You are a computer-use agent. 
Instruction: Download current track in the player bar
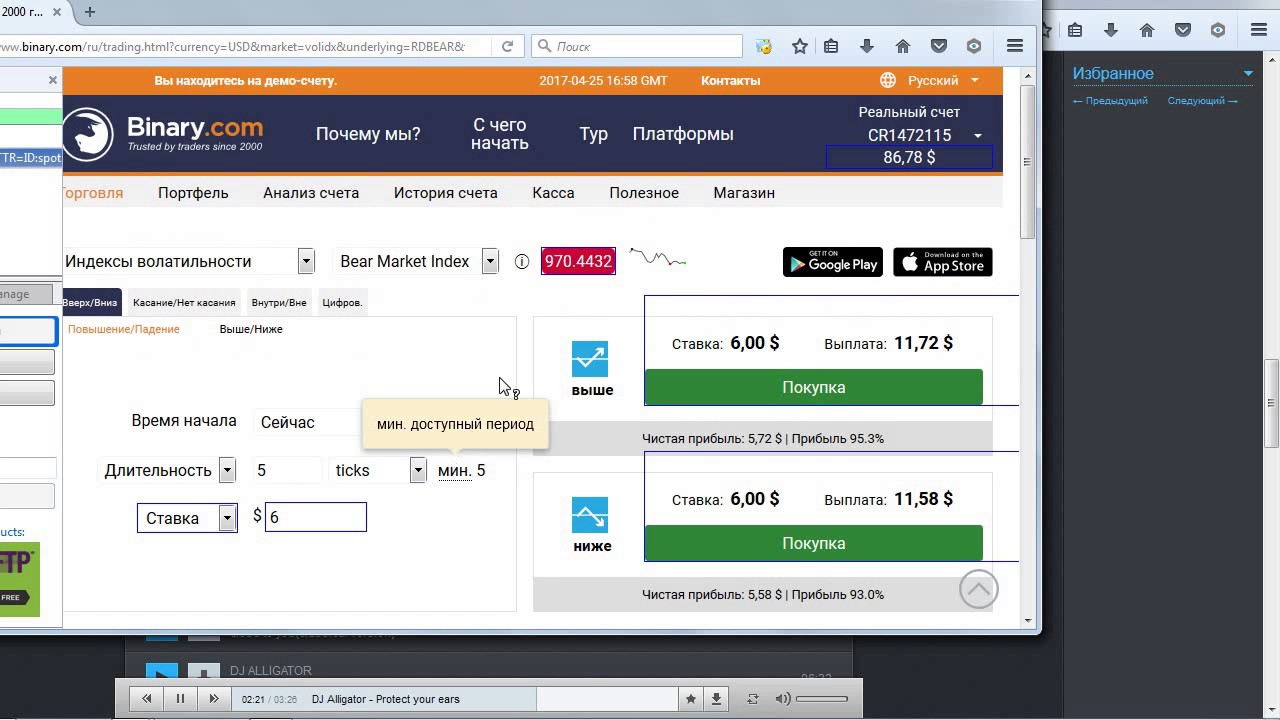(716, 699)
